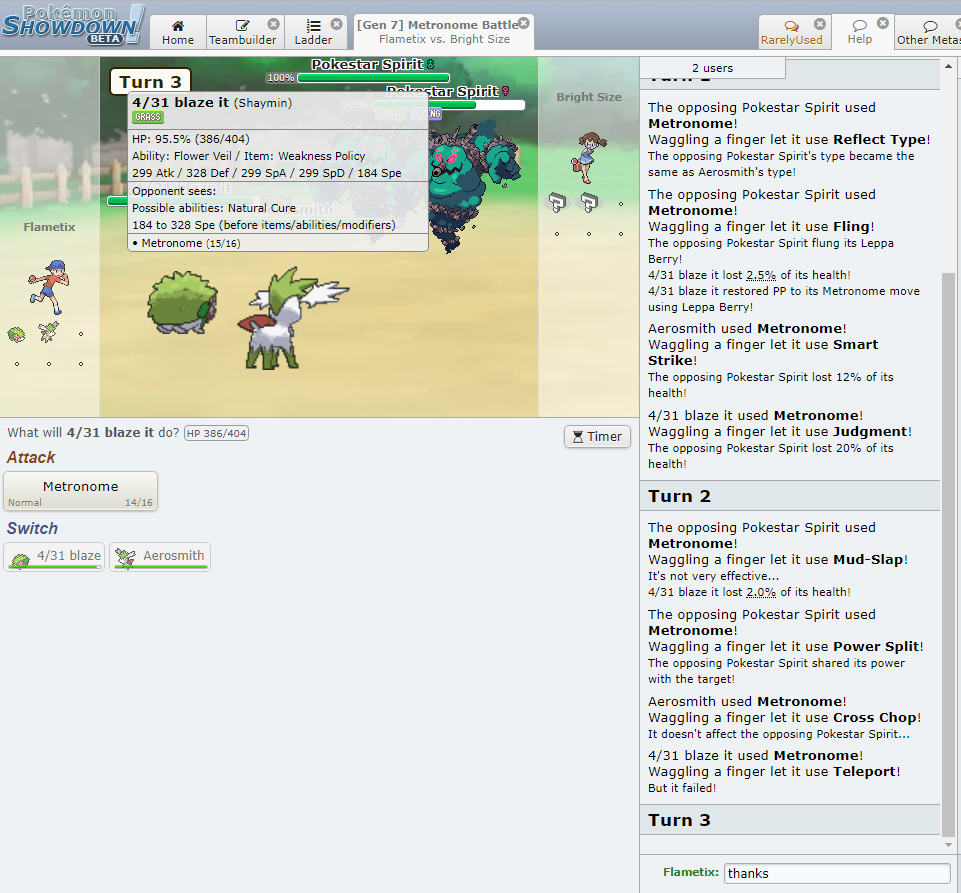Click the 2.5% health loss text
The width and height of the screenshot is (961, 893).
pyautogui.click(x=761, y=275)
